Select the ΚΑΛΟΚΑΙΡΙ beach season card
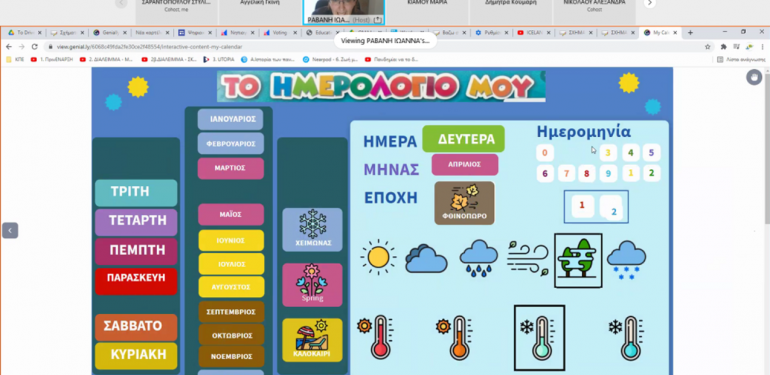 312,340
